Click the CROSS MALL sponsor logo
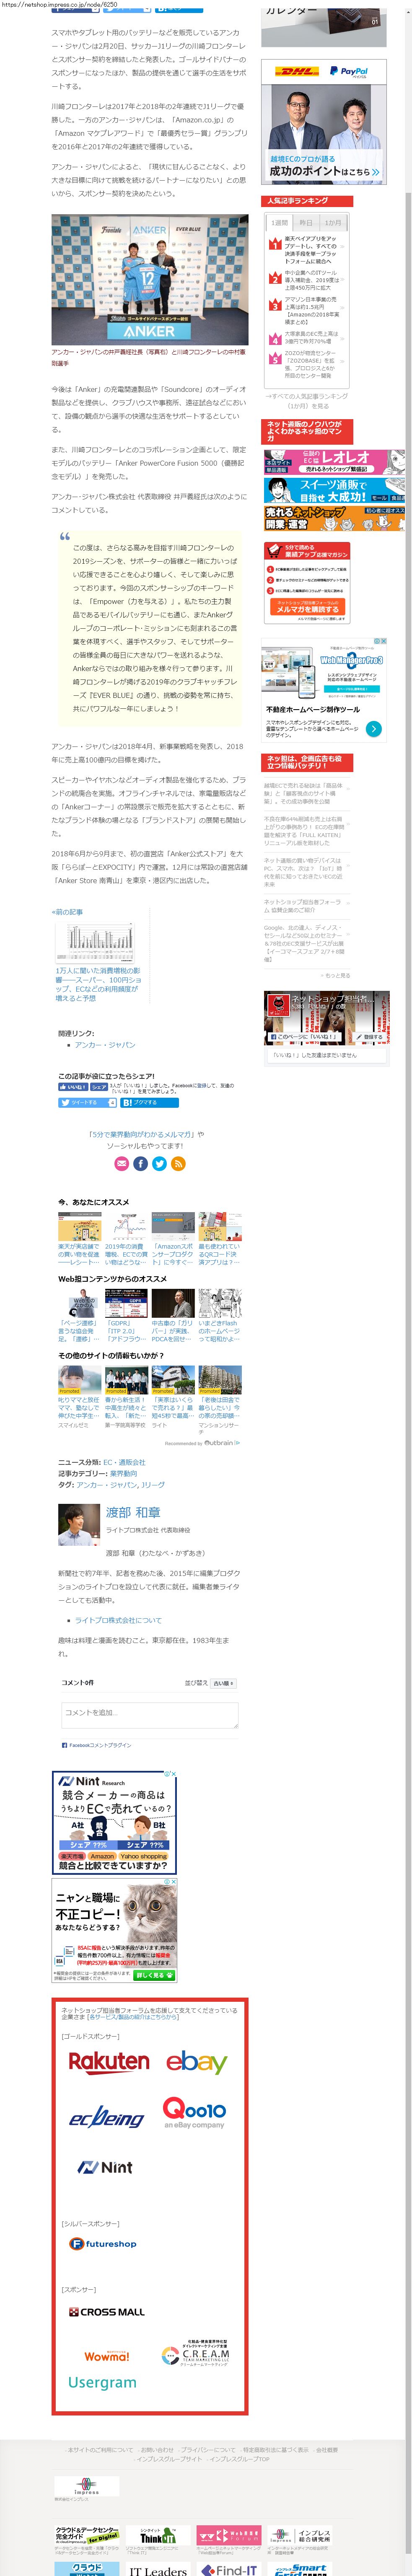The image size is (412, 2576). (107, 2312)
